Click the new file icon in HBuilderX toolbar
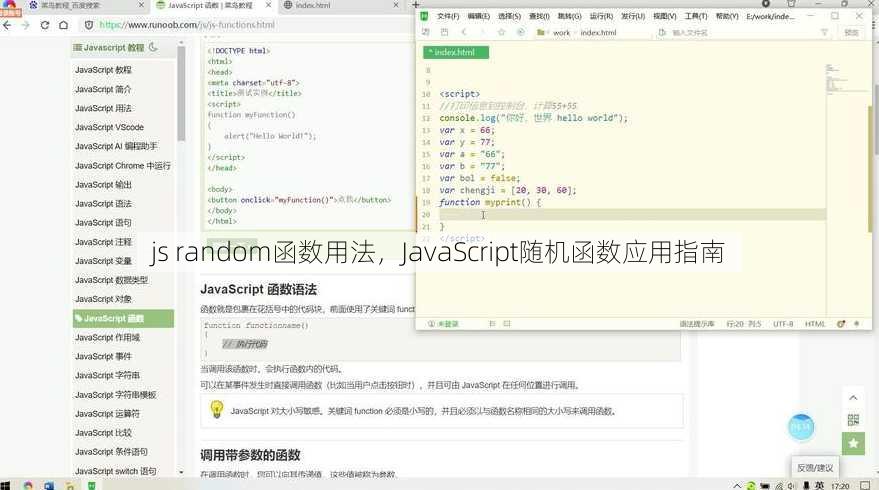 [x=426, y=33]
